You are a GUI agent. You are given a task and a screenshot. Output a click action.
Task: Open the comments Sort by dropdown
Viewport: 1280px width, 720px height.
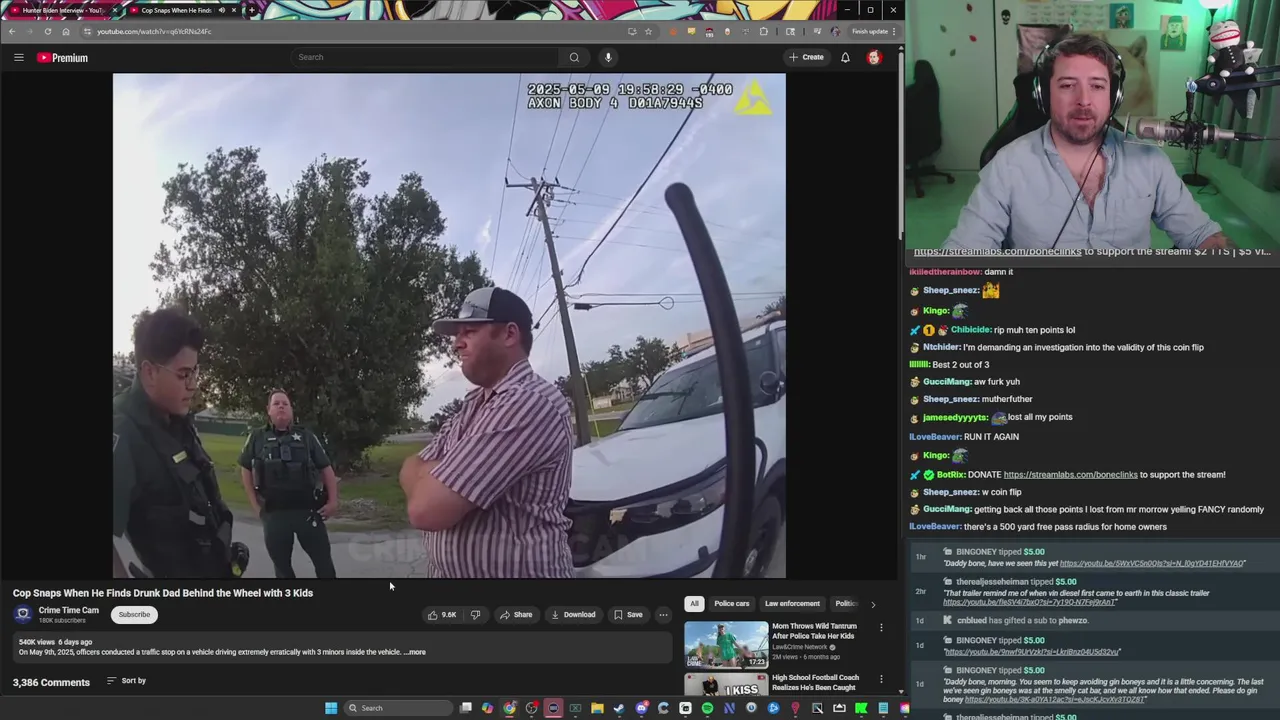click(x=126, y=681)
